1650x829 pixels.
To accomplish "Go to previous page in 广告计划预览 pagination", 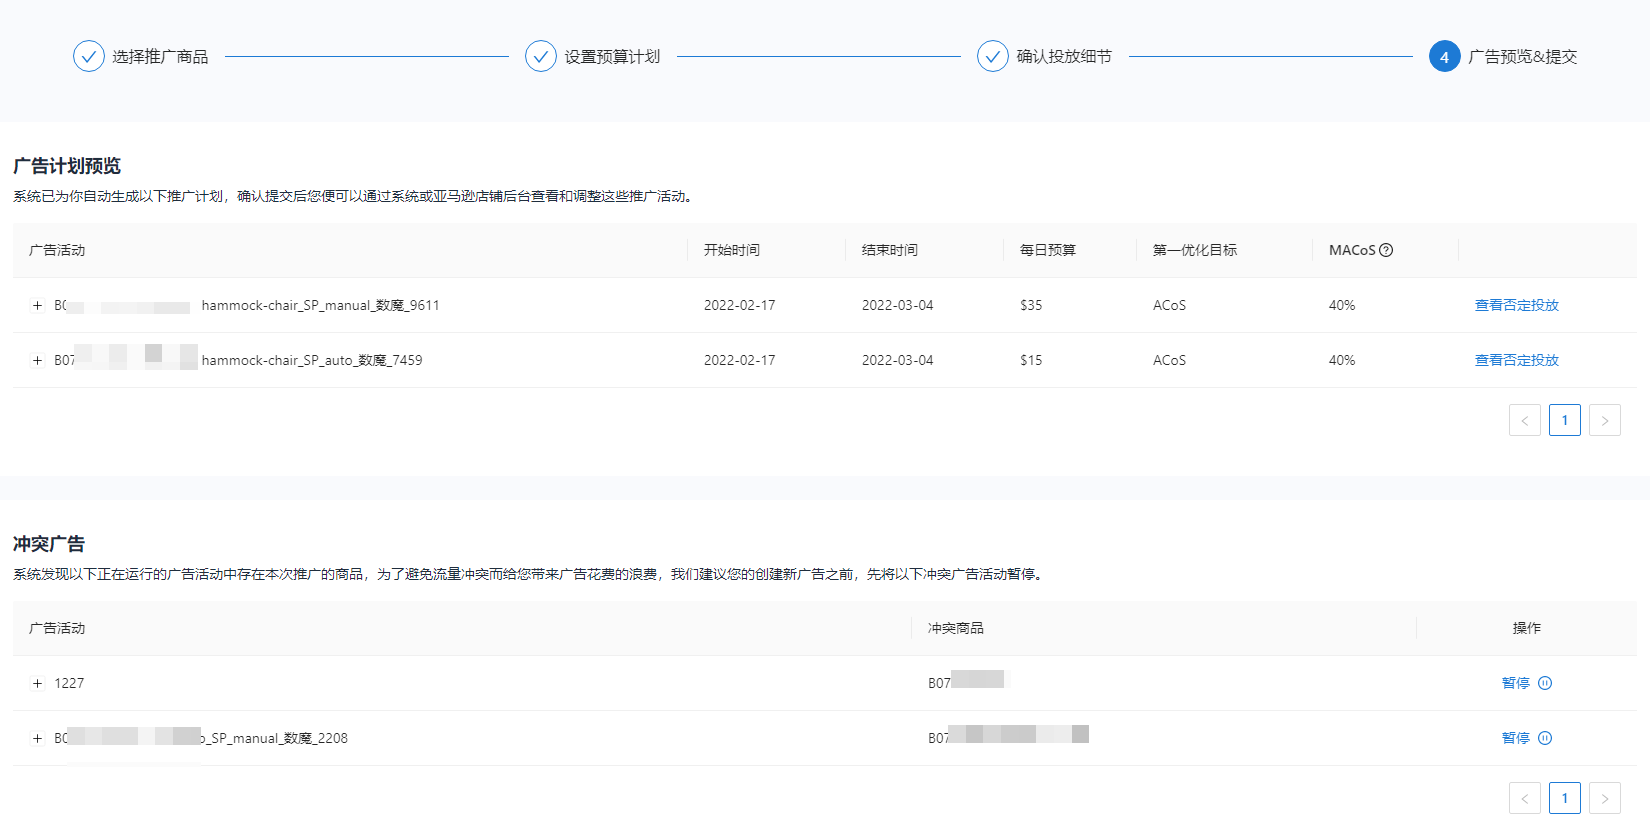I will tap(1524, 420).
